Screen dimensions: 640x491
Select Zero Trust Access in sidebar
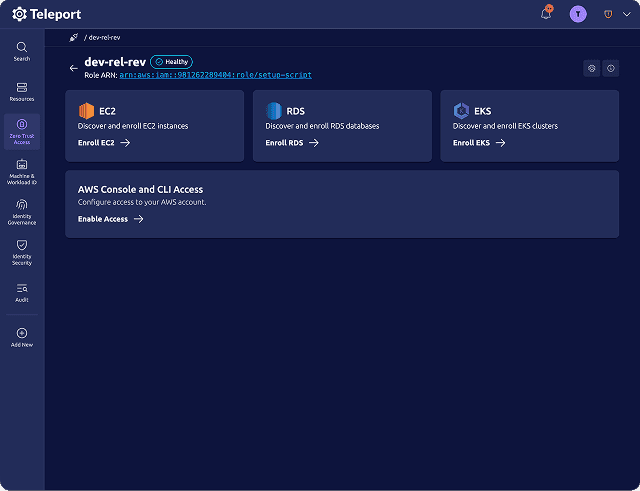[x=22, y=131]
